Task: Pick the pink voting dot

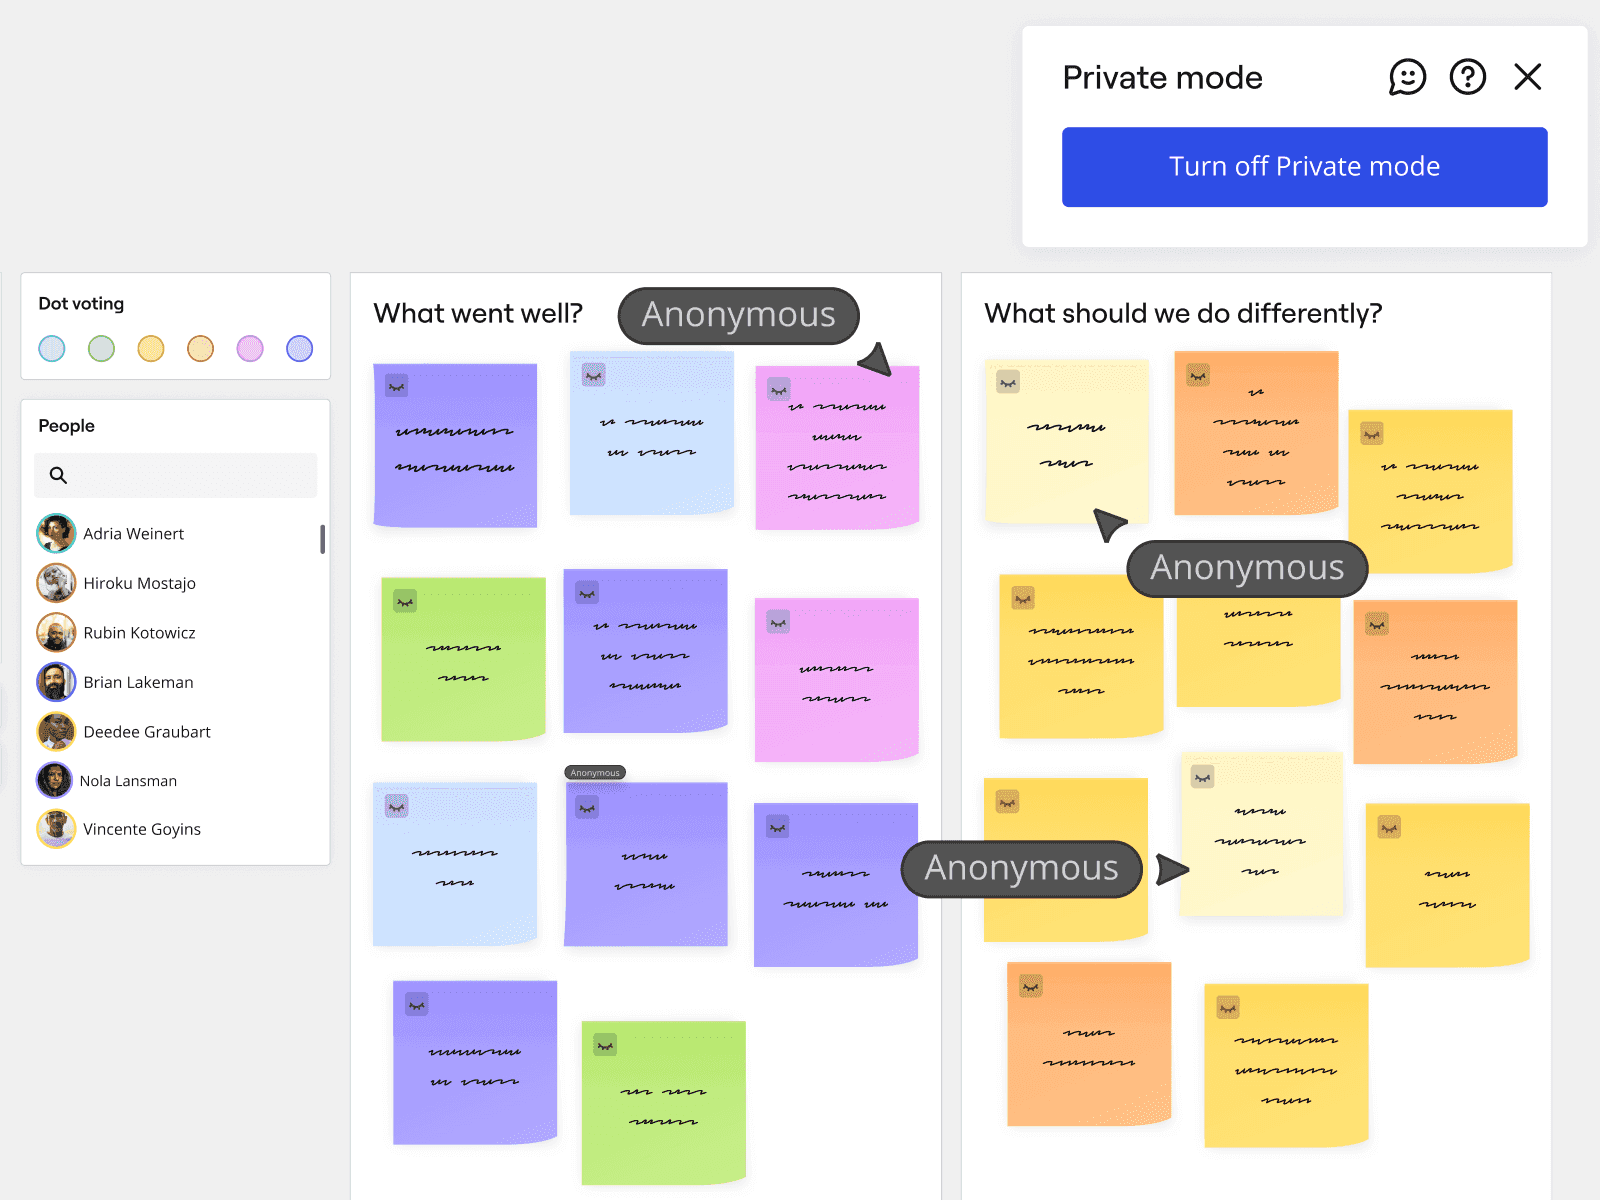Action: click(x=250, y=348)
